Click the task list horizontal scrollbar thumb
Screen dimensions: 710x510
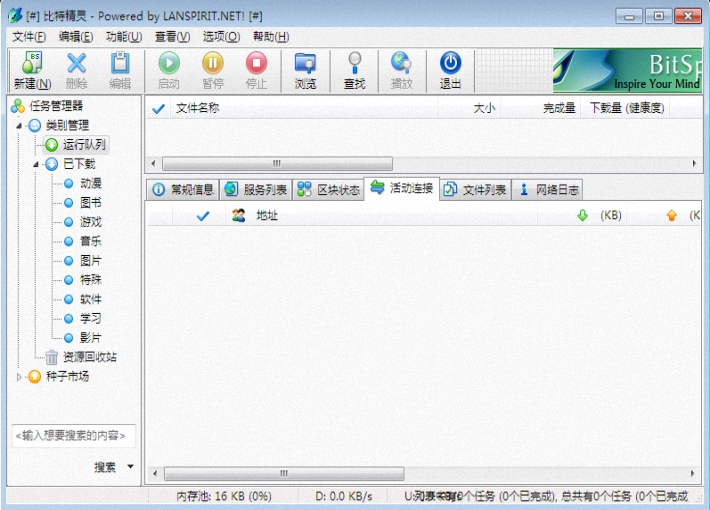click(277, 164)
